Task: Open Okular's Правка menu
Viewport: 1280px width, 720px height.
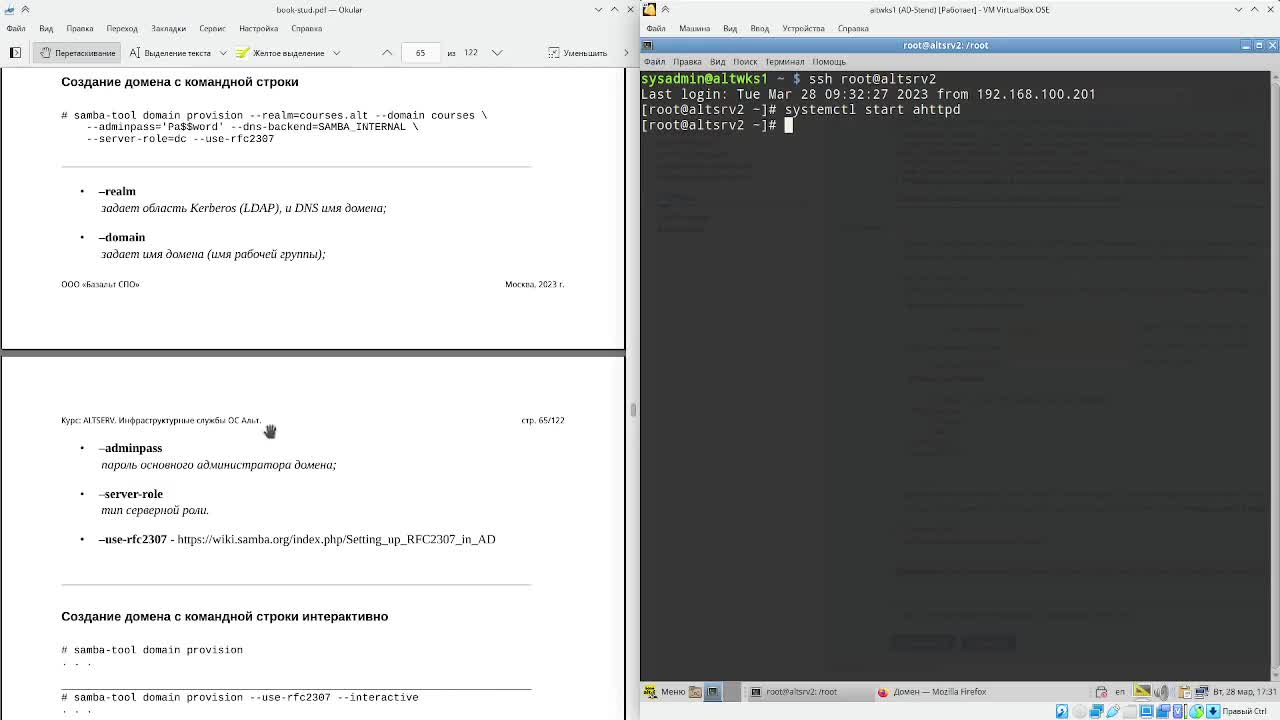Action: [79, 28]
